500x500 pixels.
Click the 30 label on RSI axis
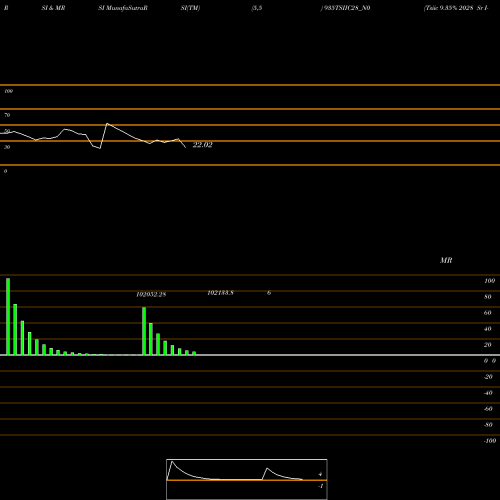(x=7, y=147)
